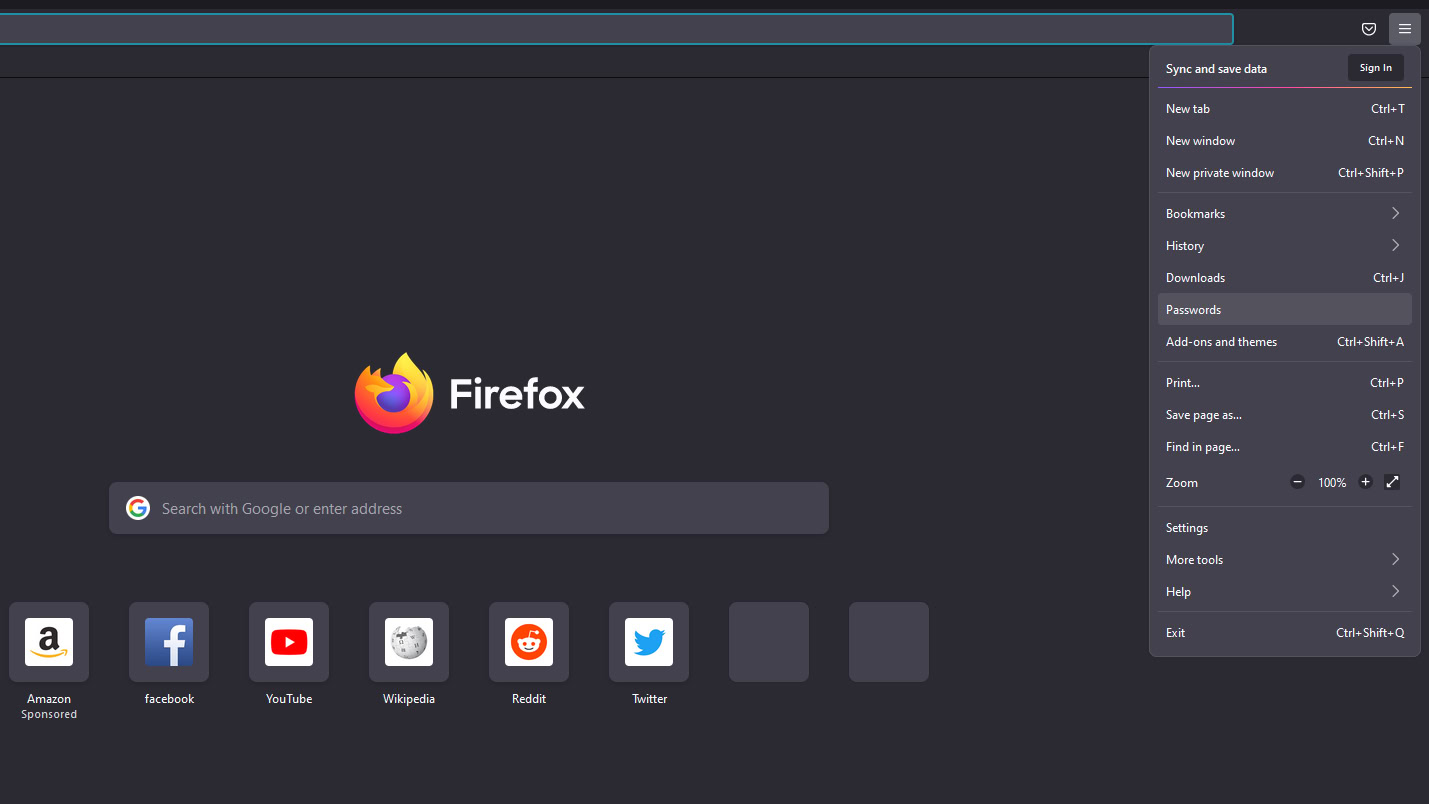This screenshot has height=804, width=1429.
Task: Reset zoom level at 100%
Action: click(1332, 483)
